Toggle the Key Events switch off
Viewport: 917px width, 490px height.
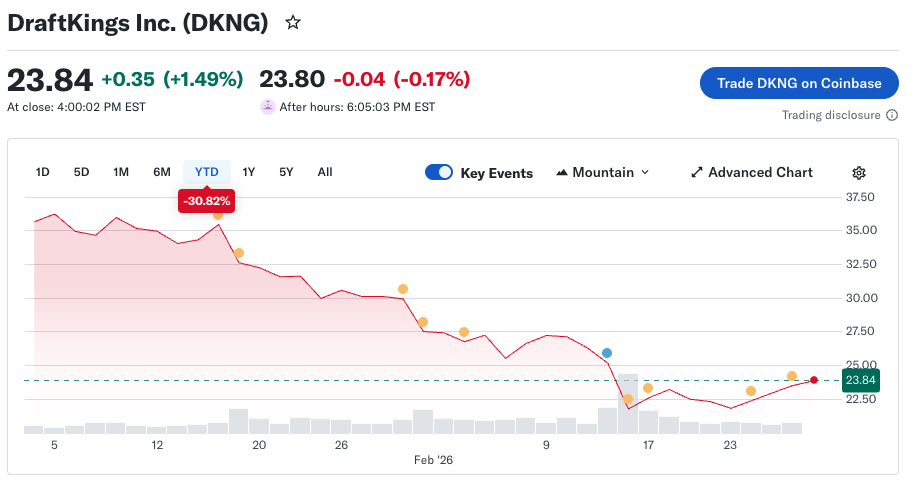439,172
